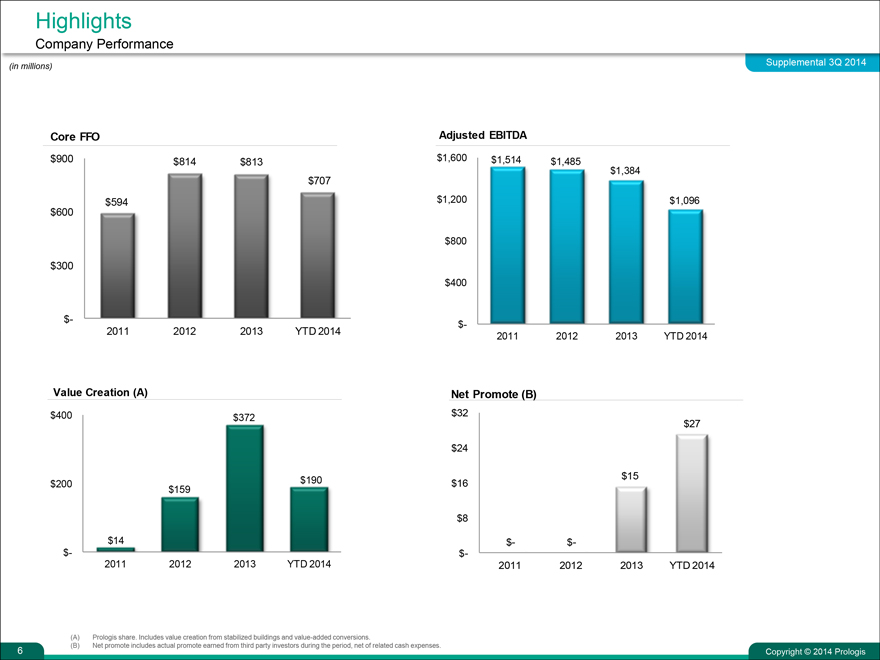The height and width of the screenshot is (660, 880).
Task: Click the $1,096 Adjusted EBITDA label
Action: 684,200
